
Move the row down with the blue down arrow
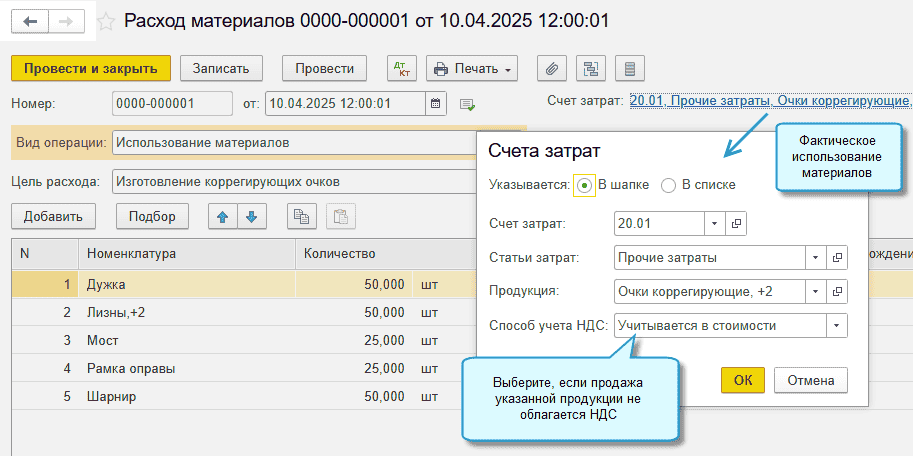tap(252, 216)
